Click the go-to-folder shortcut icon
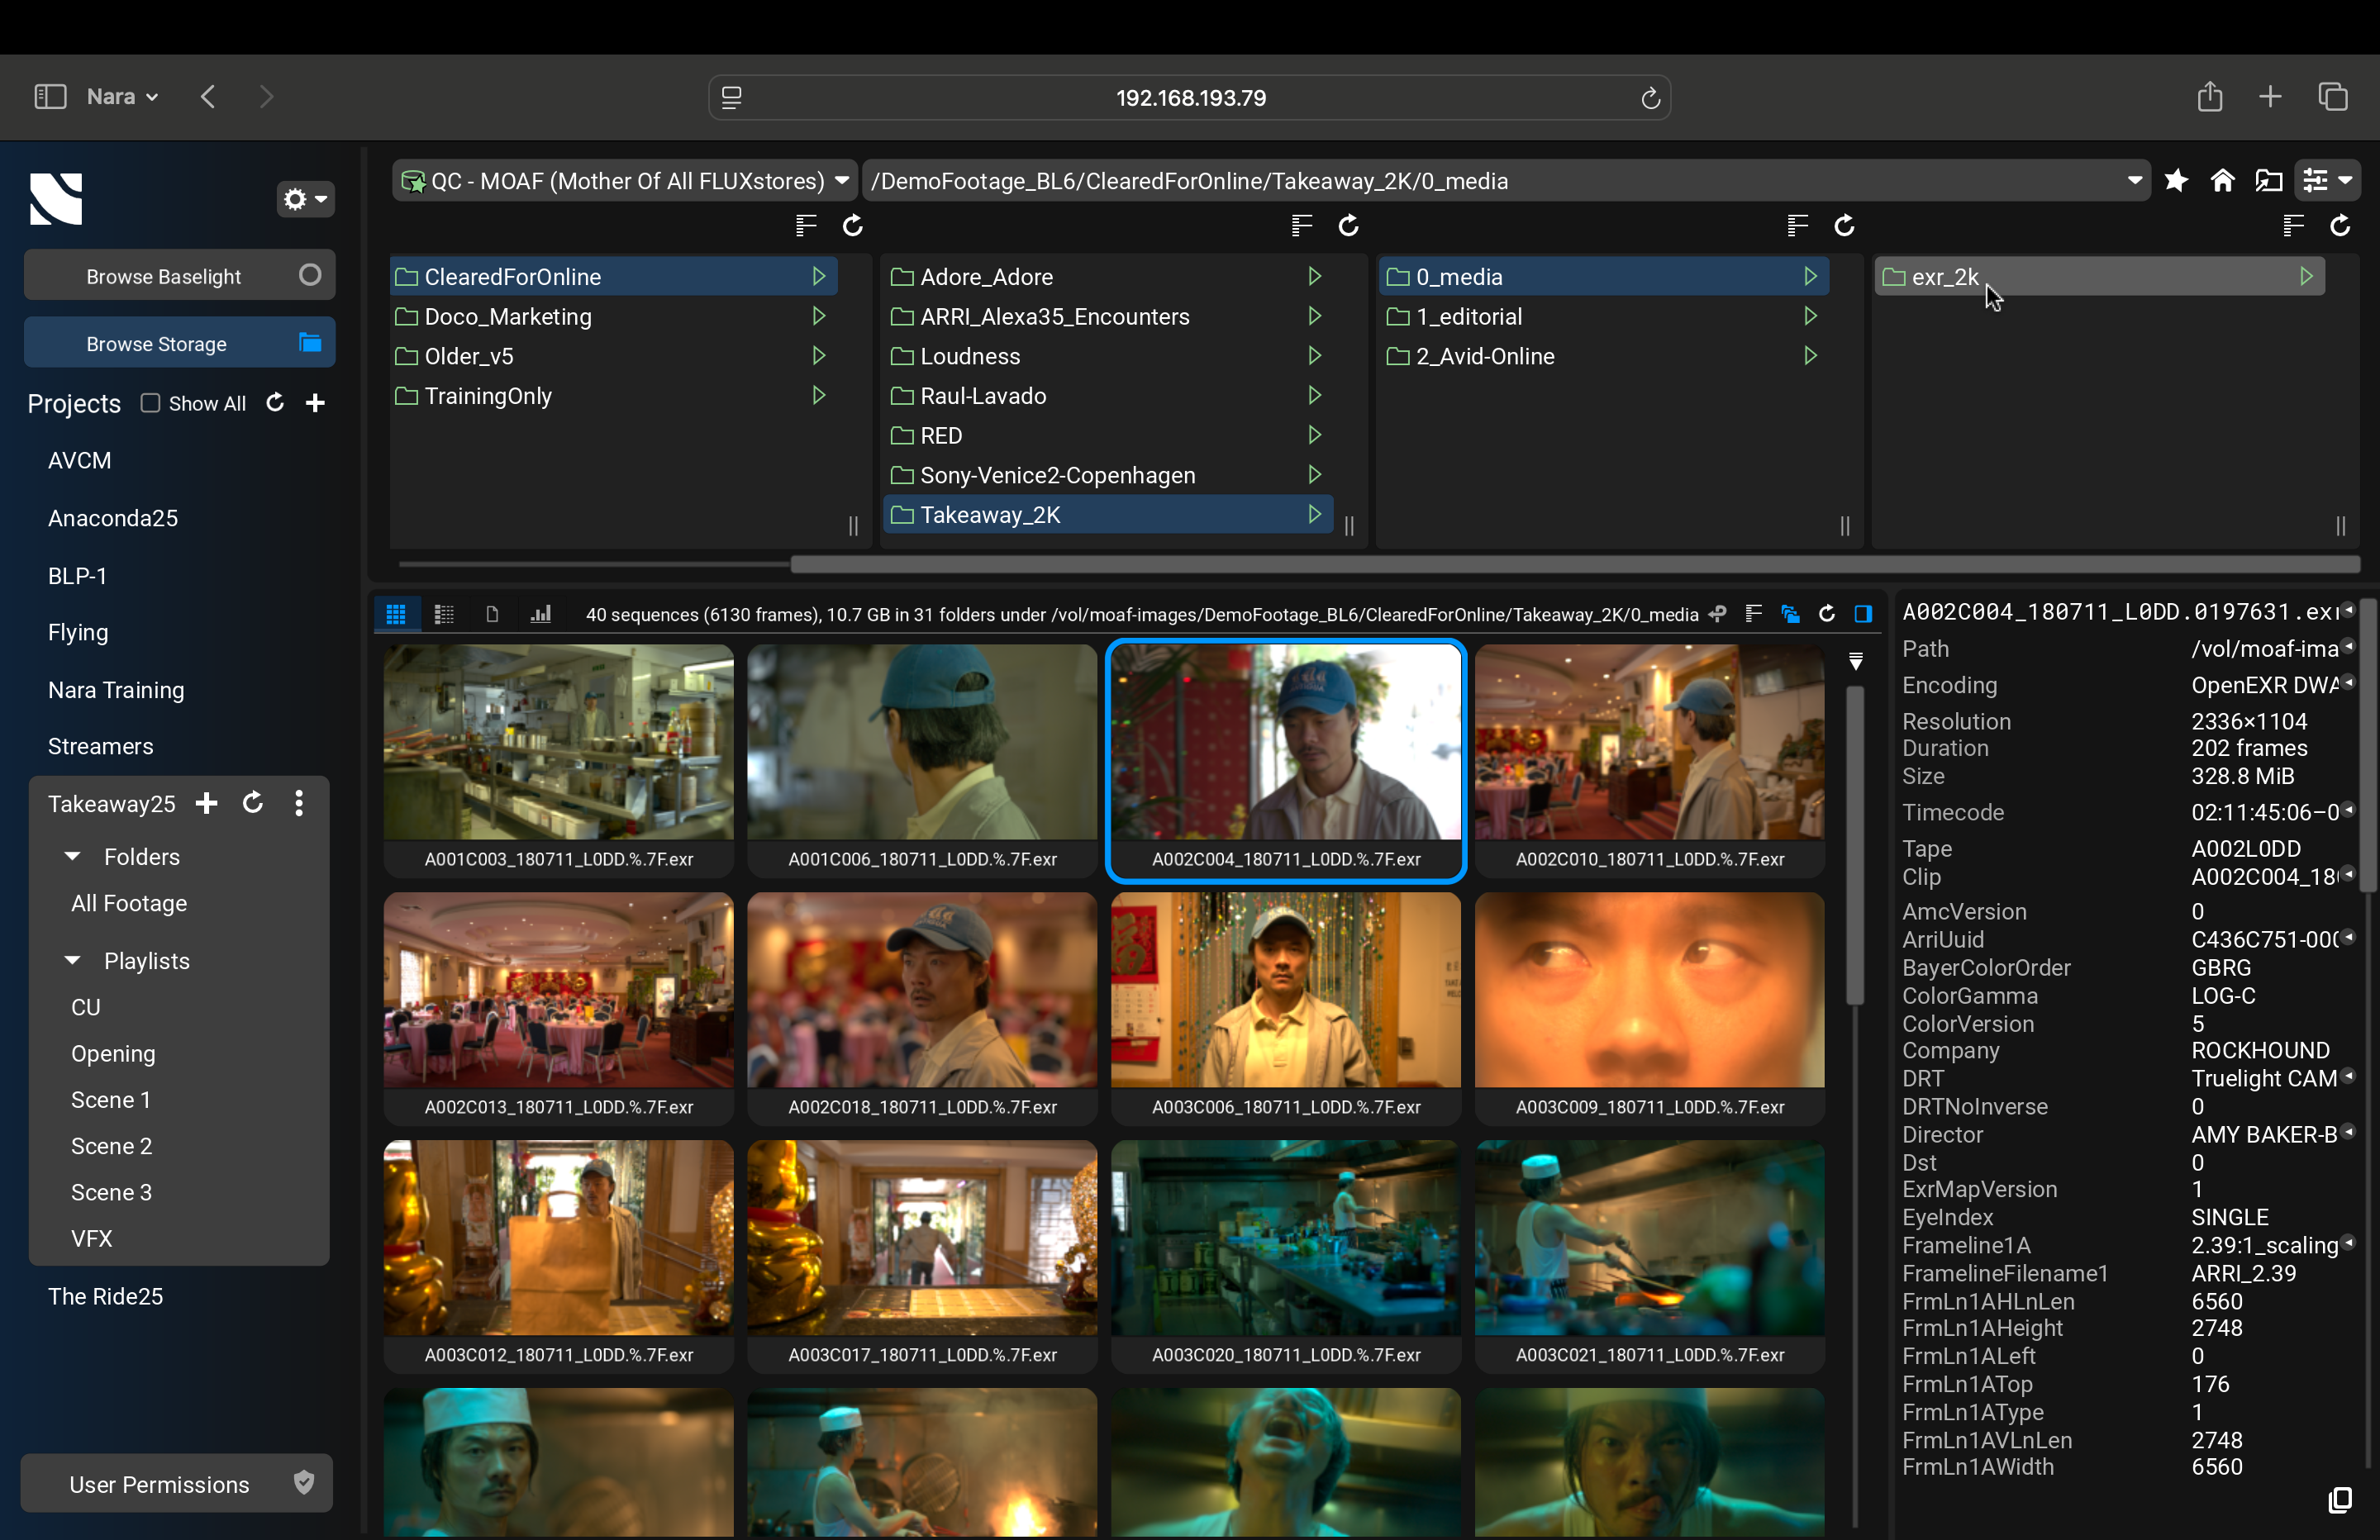Screen dimensions: 2380x1540 (2268, 181)
